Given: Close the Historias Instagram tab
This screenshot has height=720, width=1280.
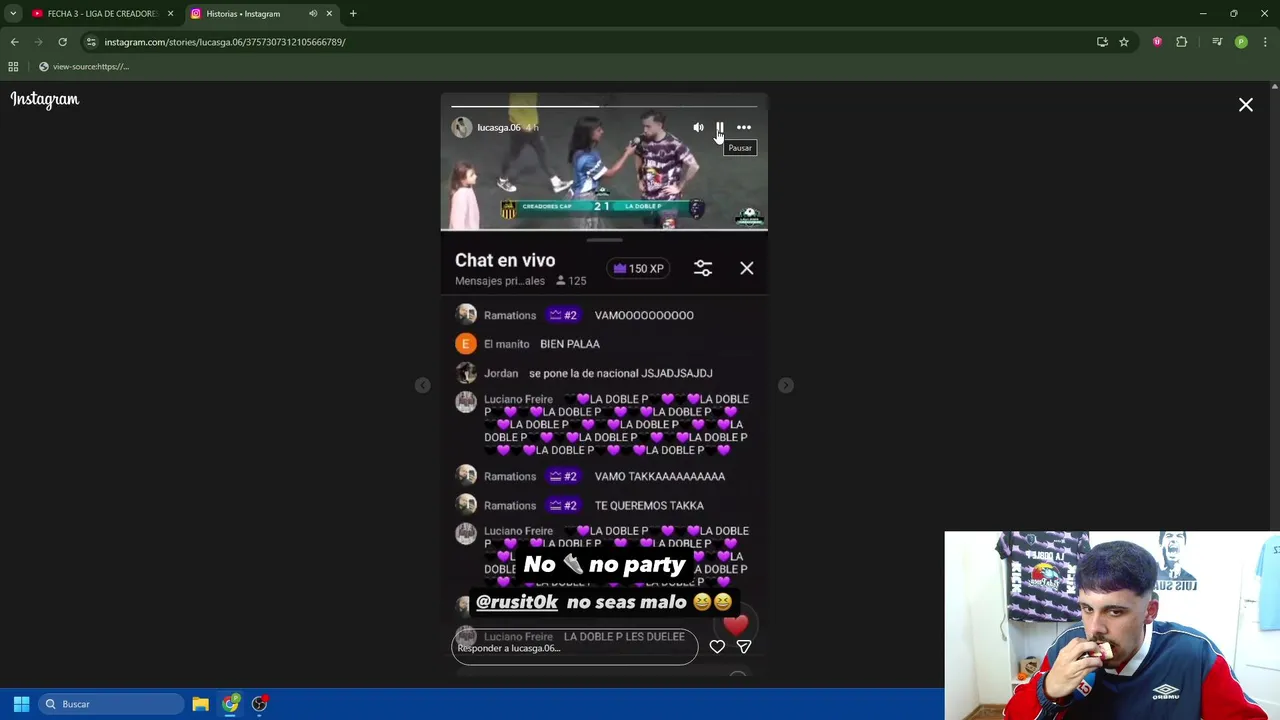Looking at the screenshot, I should click(329, 14).
